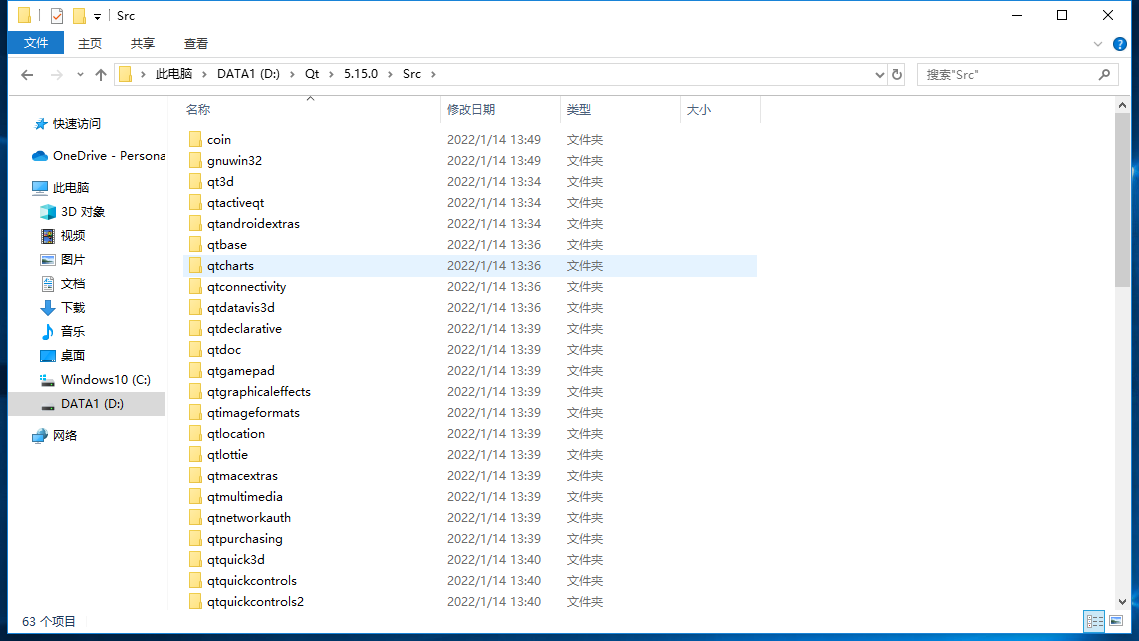1139x641 pixels.
Task: Select the qtgraphicaleffects folder name
Action: (x=259, y=392)
